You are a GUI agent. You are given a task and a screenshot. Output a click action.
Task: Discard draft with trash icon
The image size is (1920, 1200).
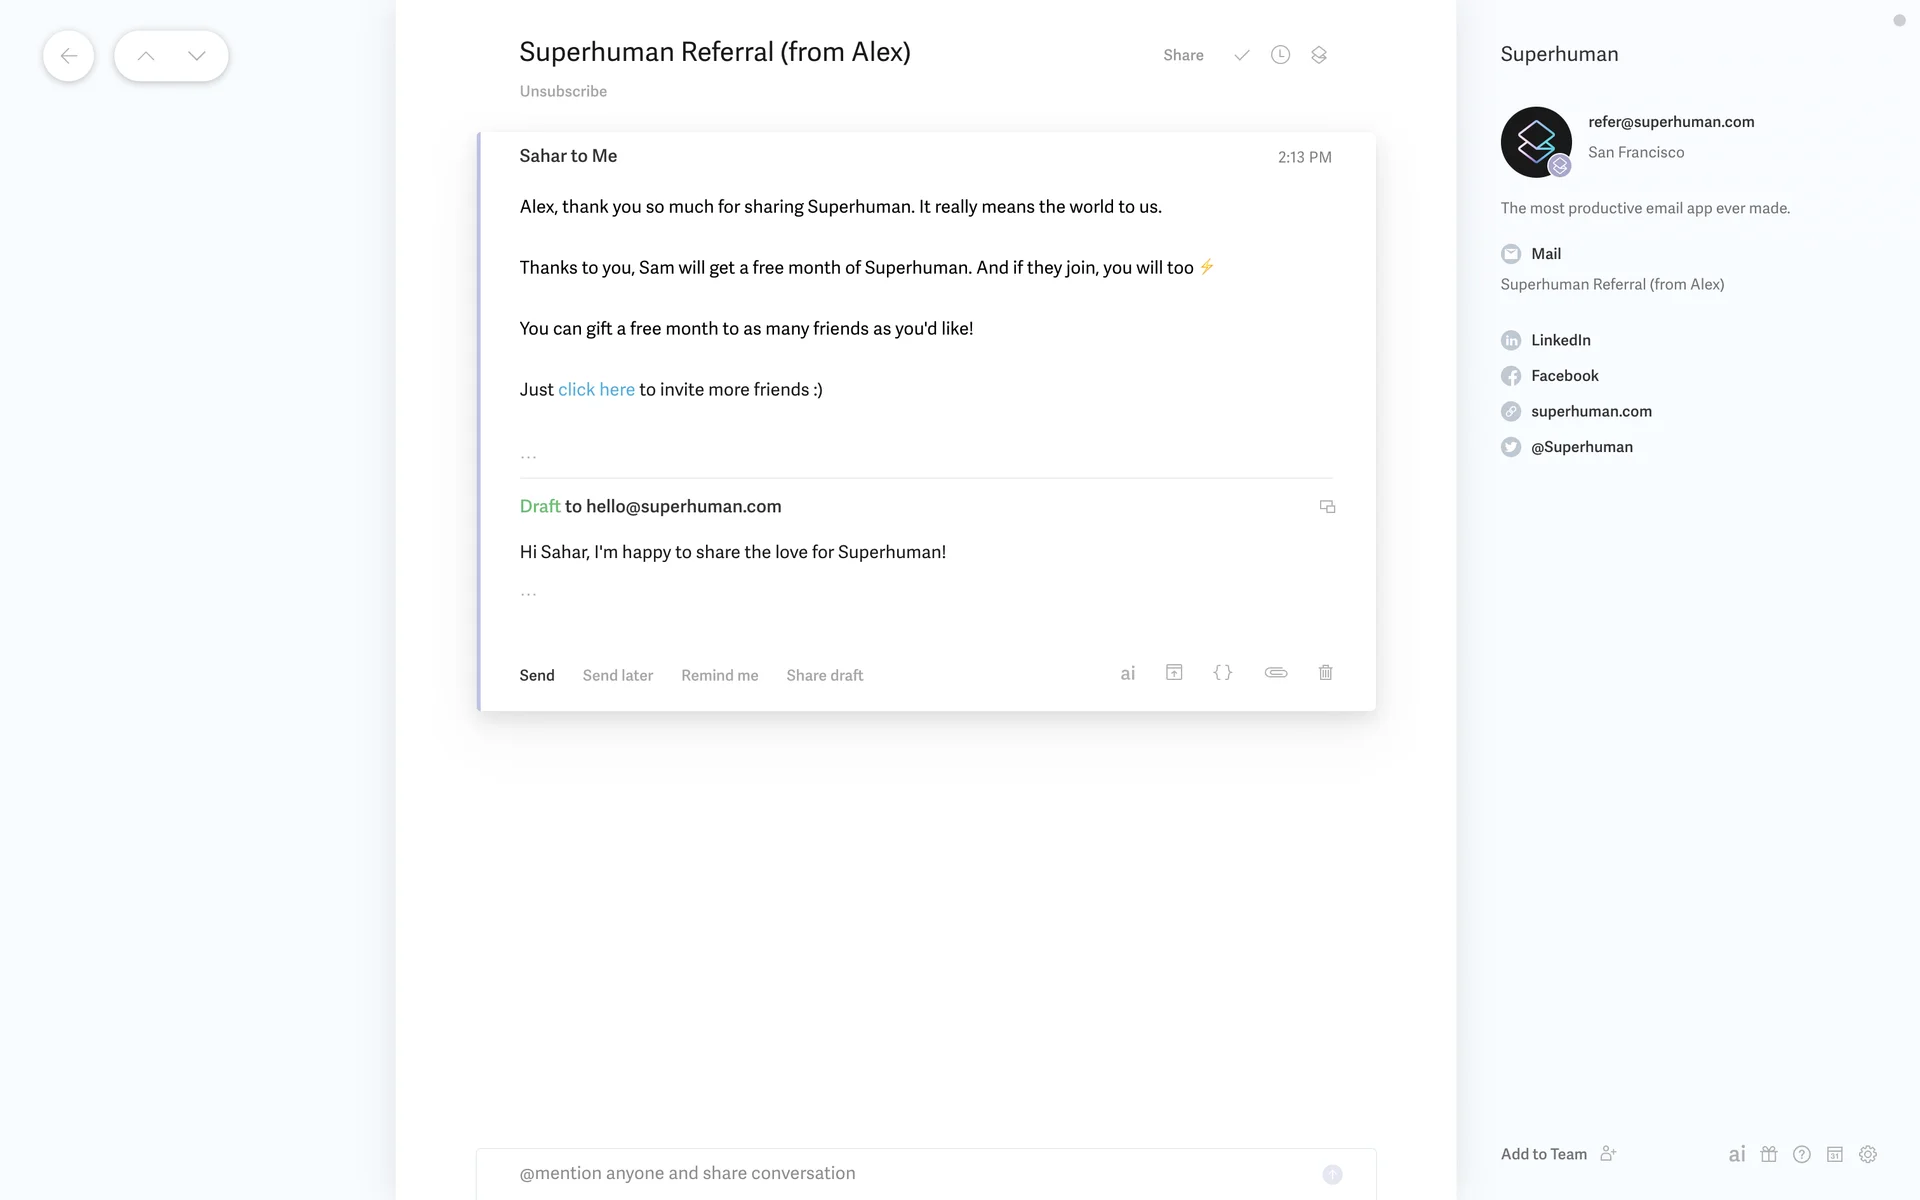(1325, 673)
